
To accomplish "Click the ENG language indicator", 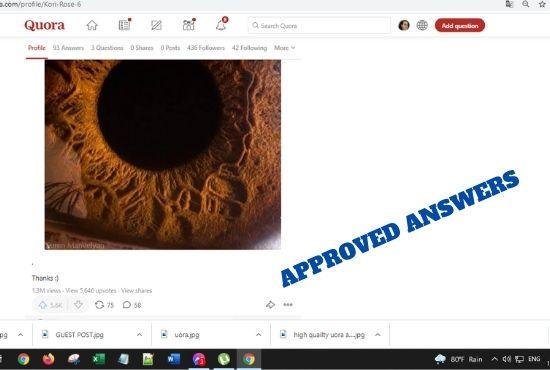I will 534,359.
